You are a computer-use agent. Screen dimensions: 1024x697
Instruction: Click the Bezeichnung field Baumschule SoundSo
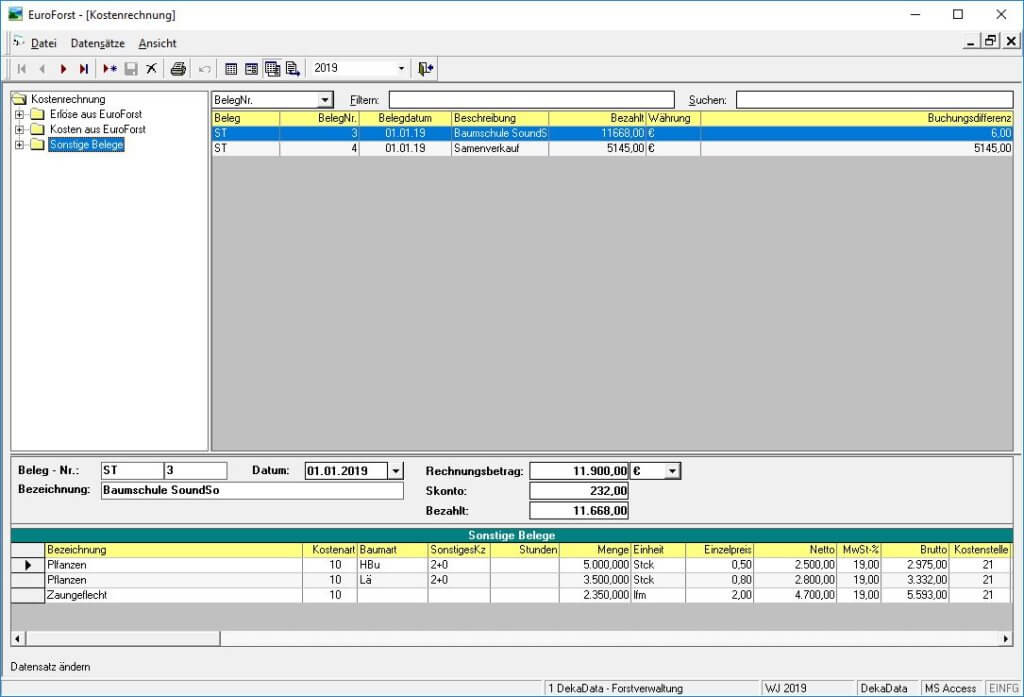[x=252, y=491]
